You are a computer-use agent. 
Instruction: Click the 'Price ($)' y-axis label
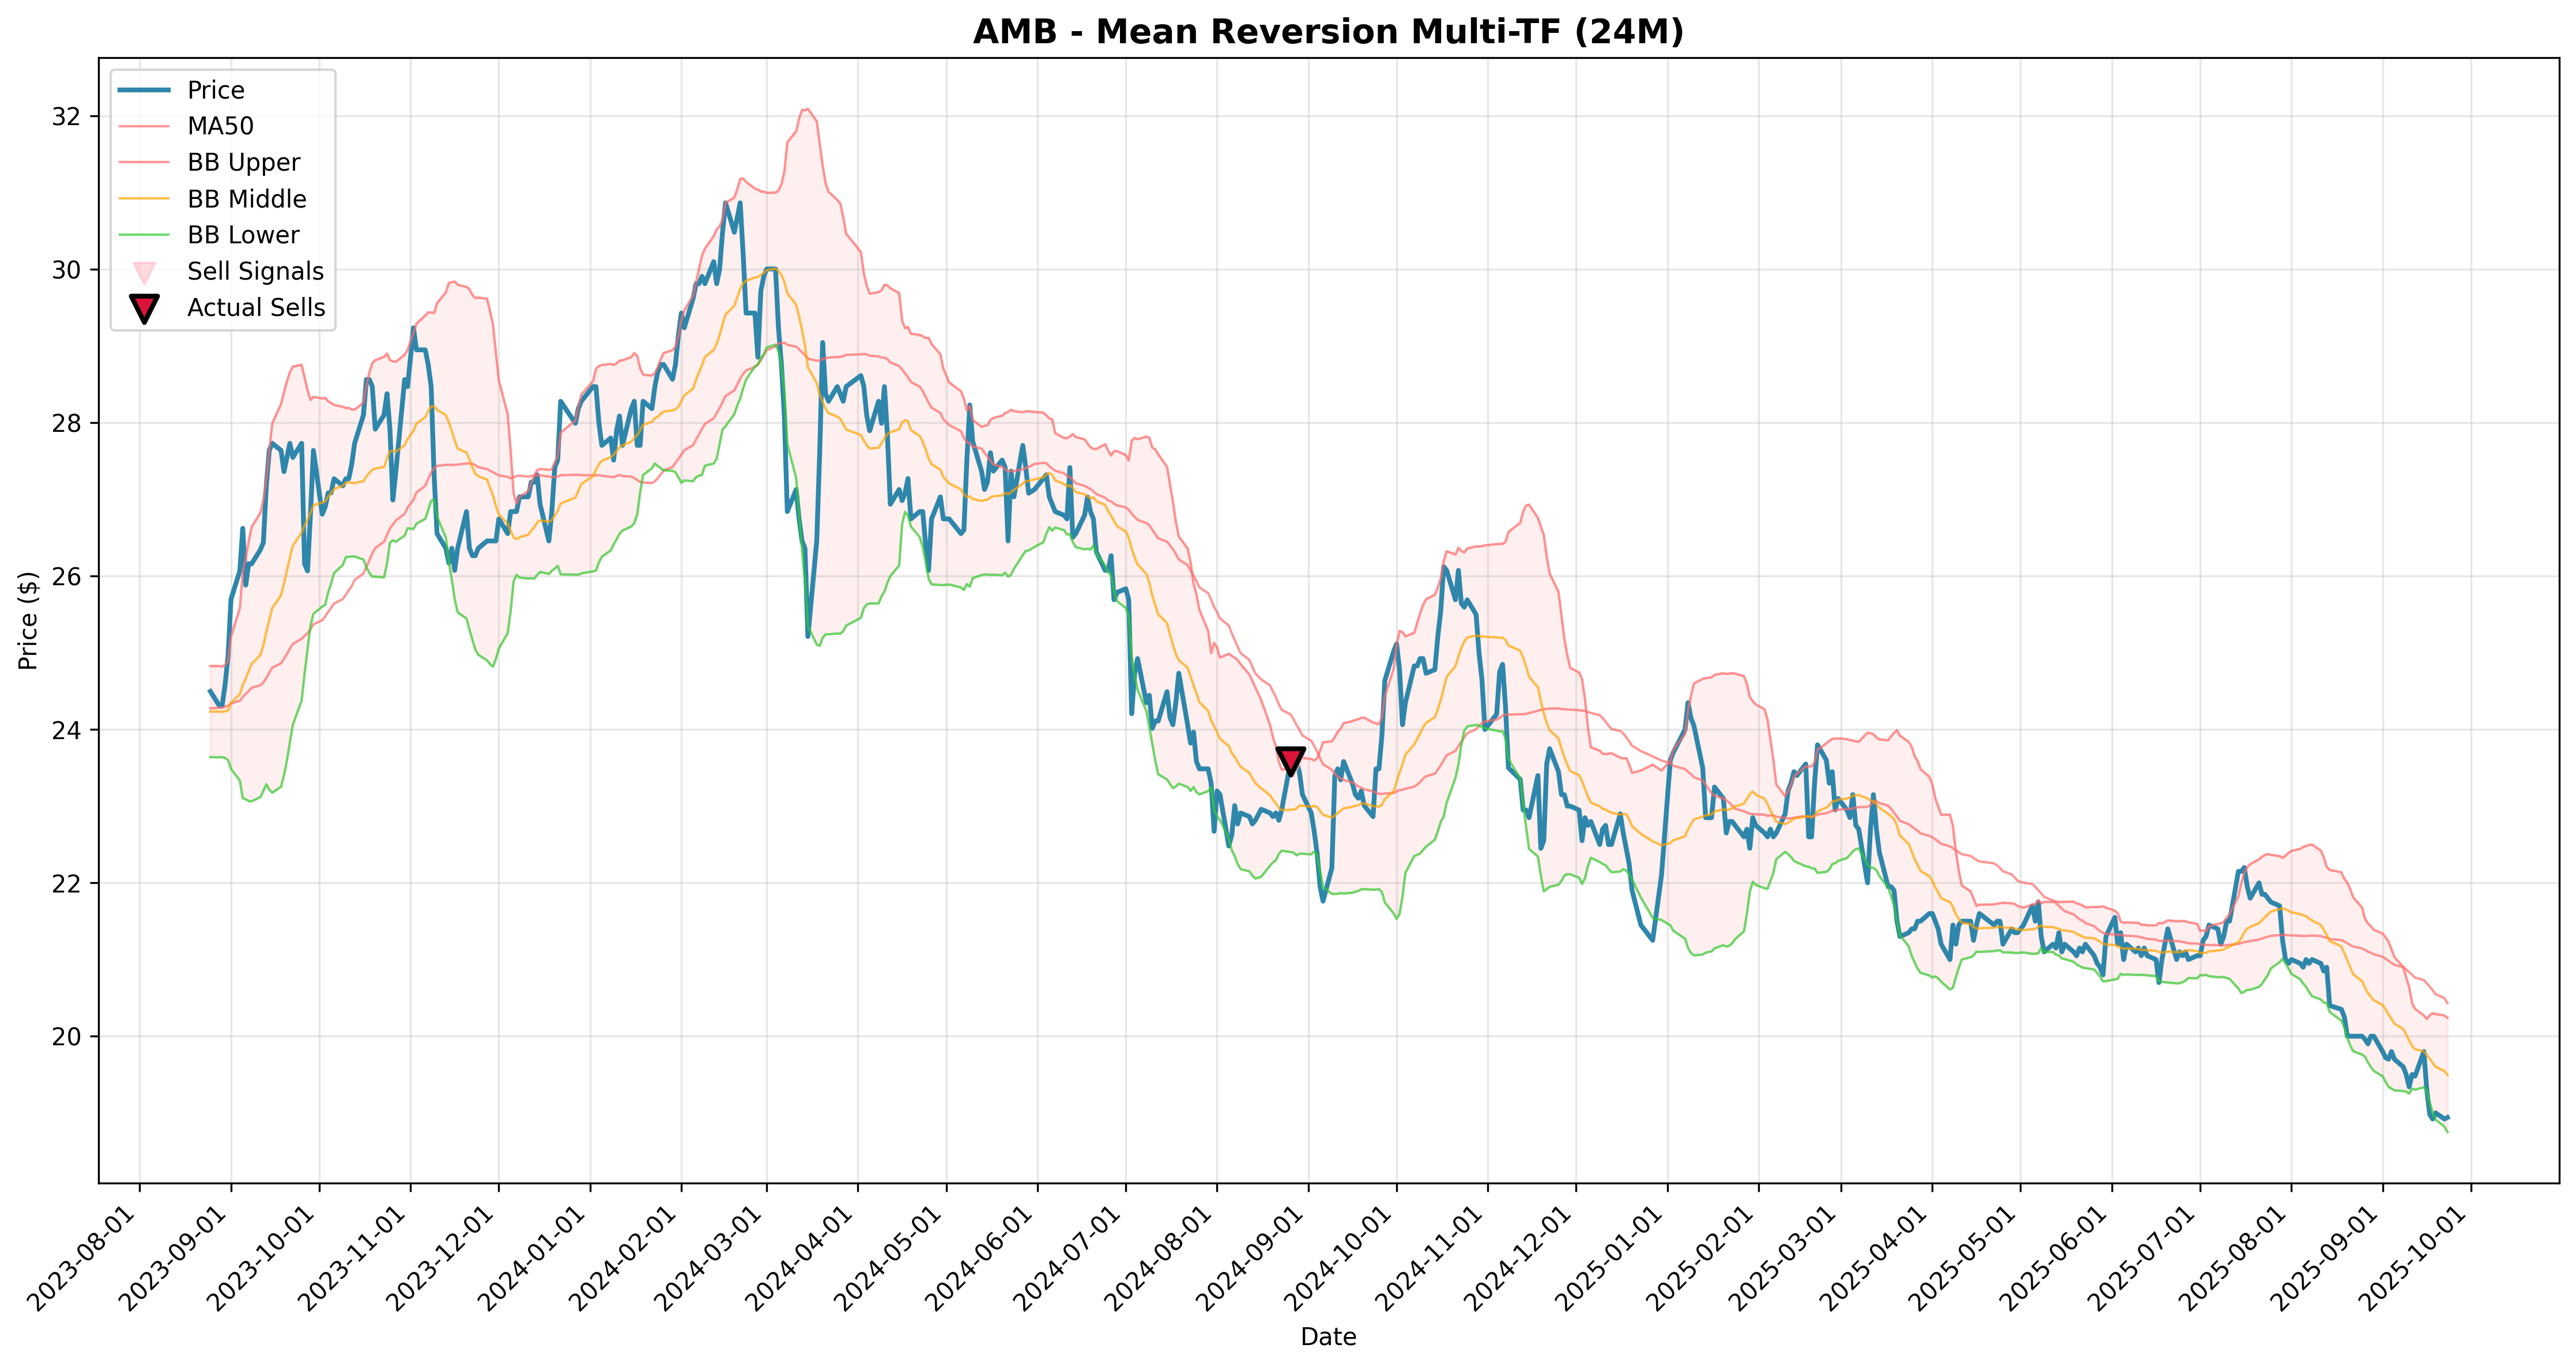tap(28, 620)
